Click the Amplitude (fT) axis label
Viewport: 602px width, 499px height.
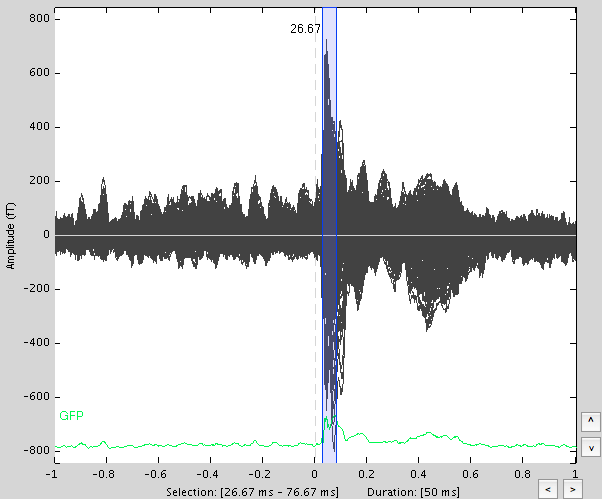[x=12, y=235]
